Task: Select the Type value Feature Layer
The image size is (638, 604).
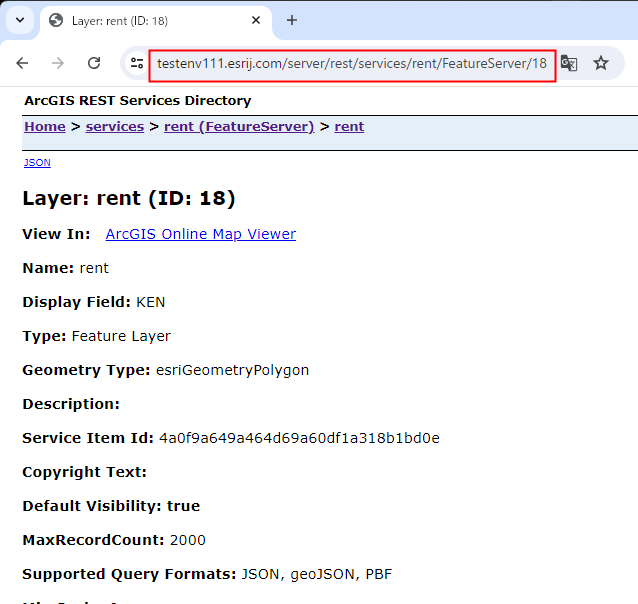Action: coord(121,336)
